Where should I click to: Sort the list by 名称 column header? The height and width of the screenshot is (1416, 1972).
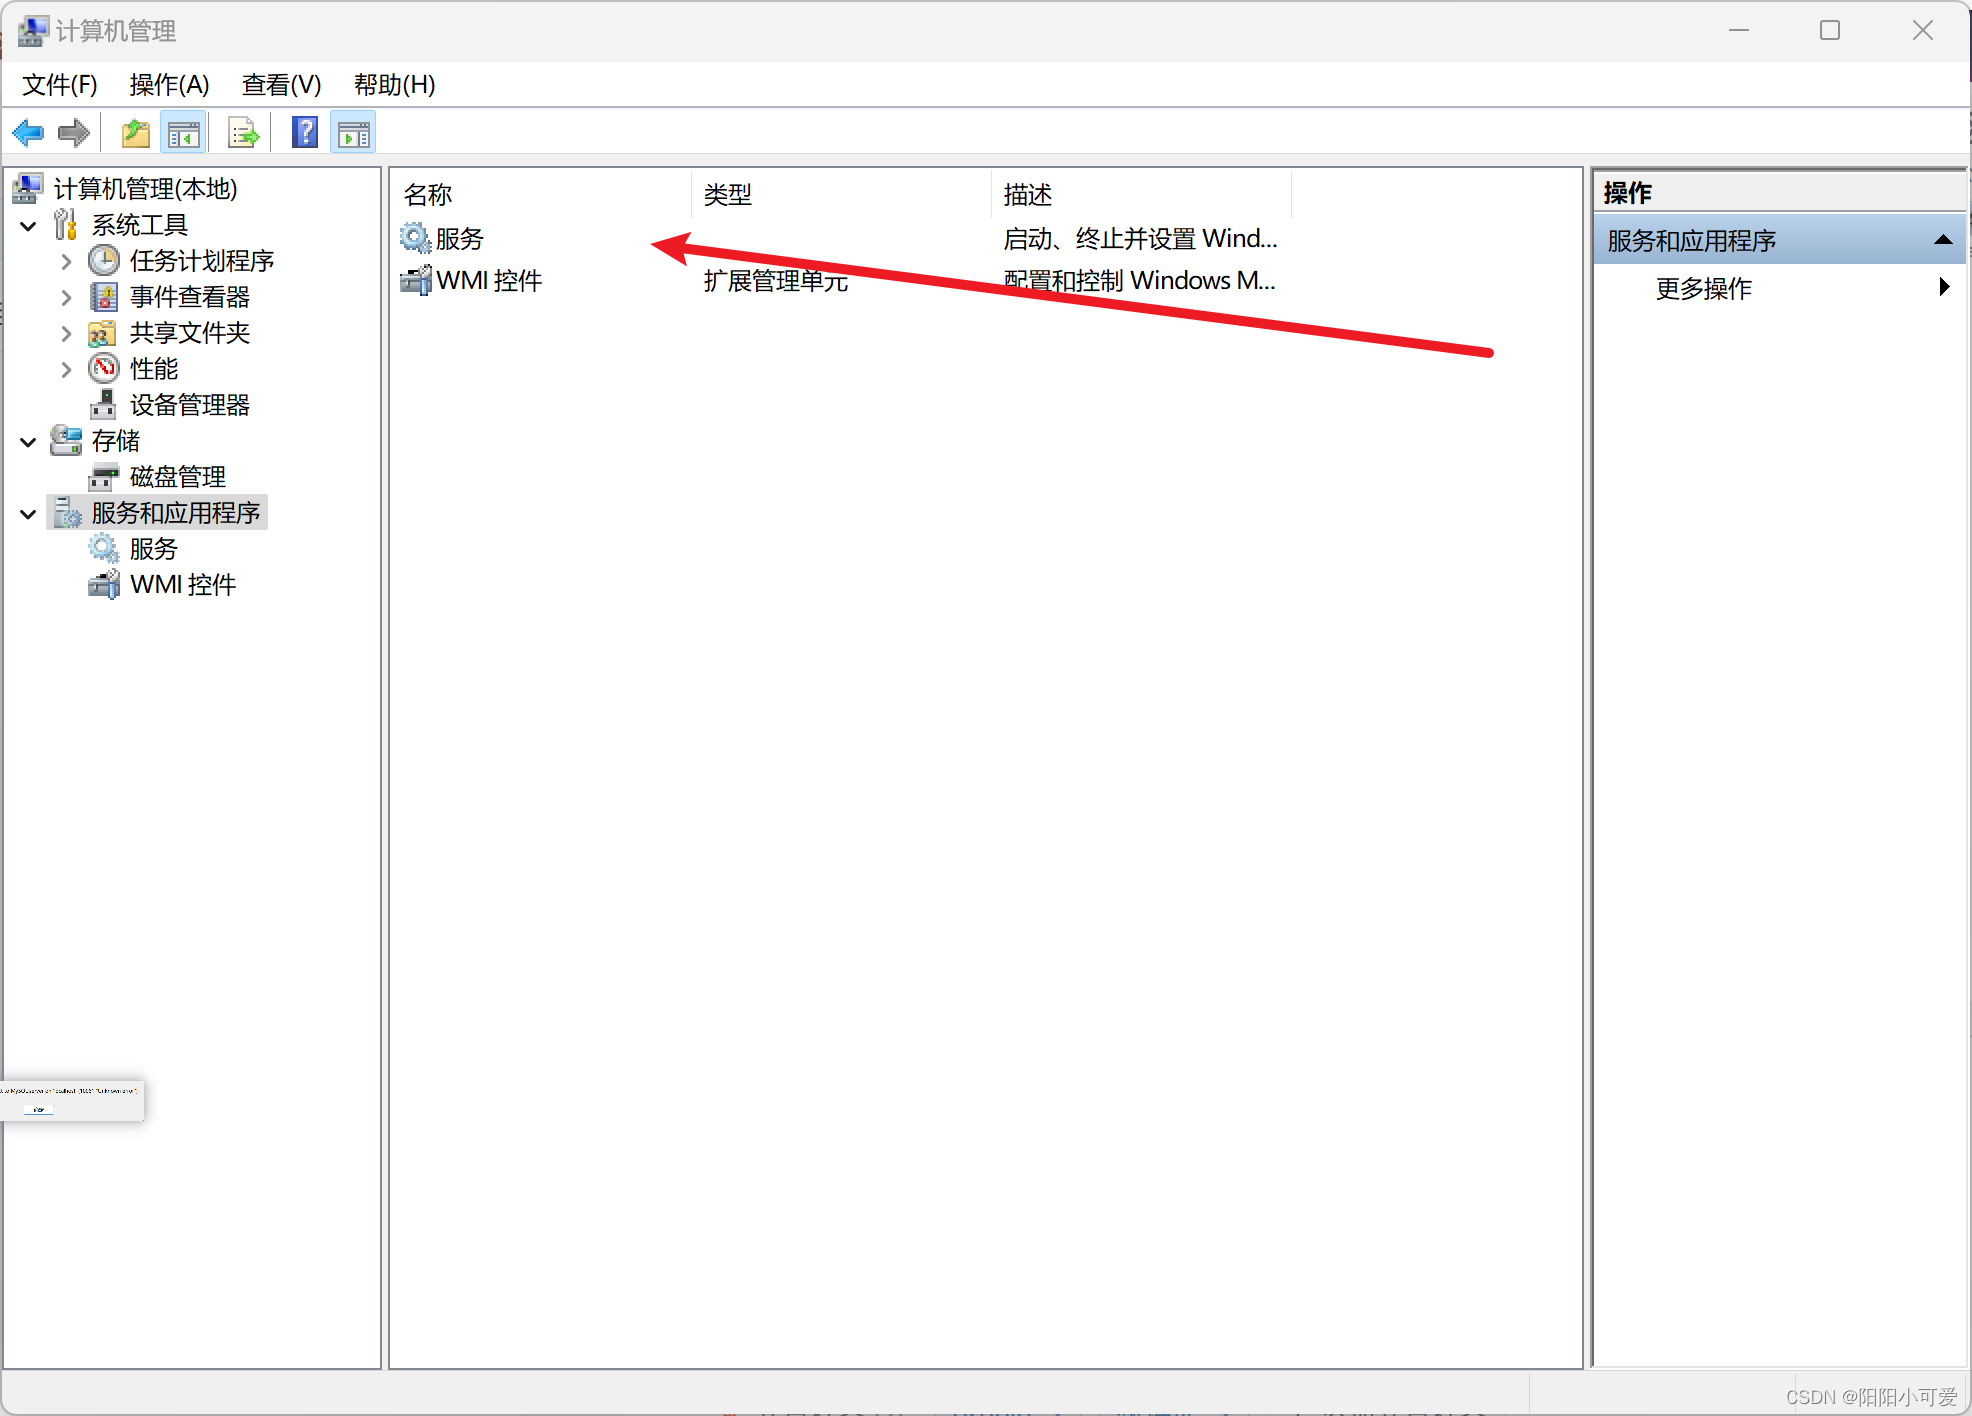click(x=426, y=194)
